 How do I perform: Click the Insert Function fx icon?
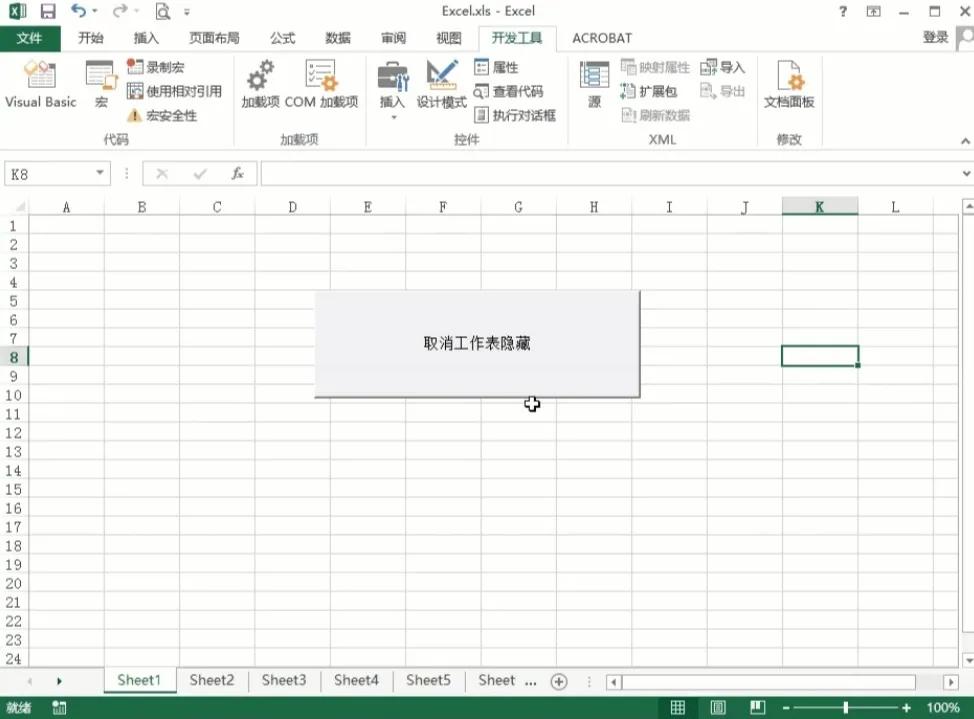[x=237, y=173]
